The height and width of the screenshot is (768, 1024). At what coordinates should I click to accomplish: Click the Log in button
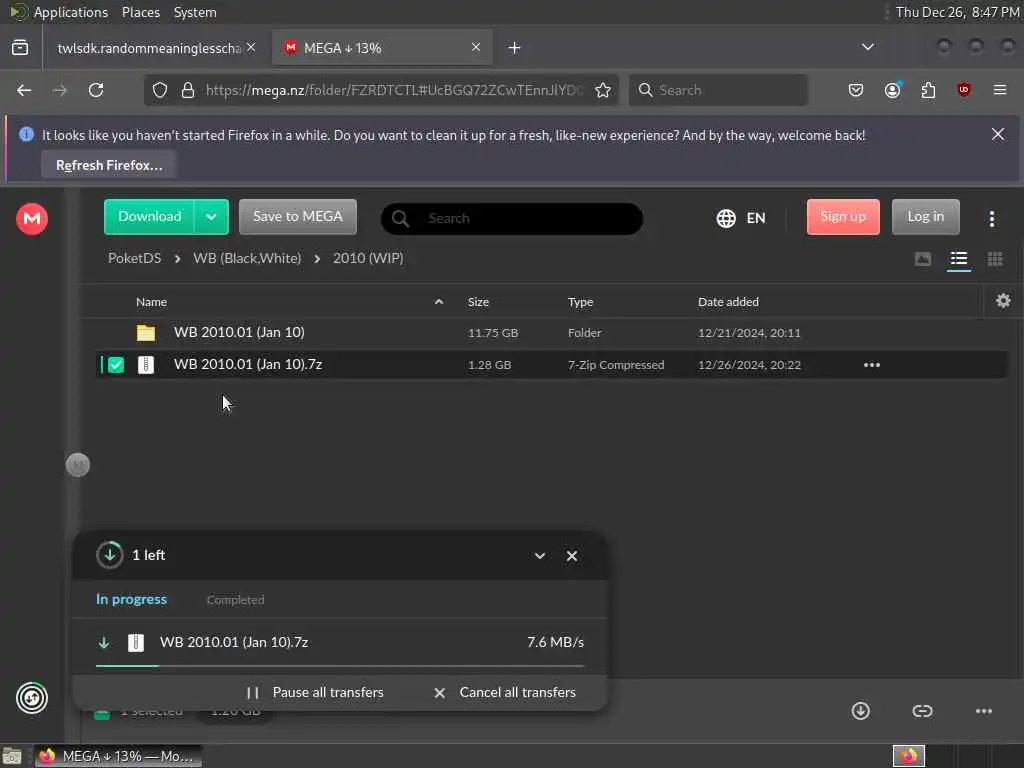(925, 217)
